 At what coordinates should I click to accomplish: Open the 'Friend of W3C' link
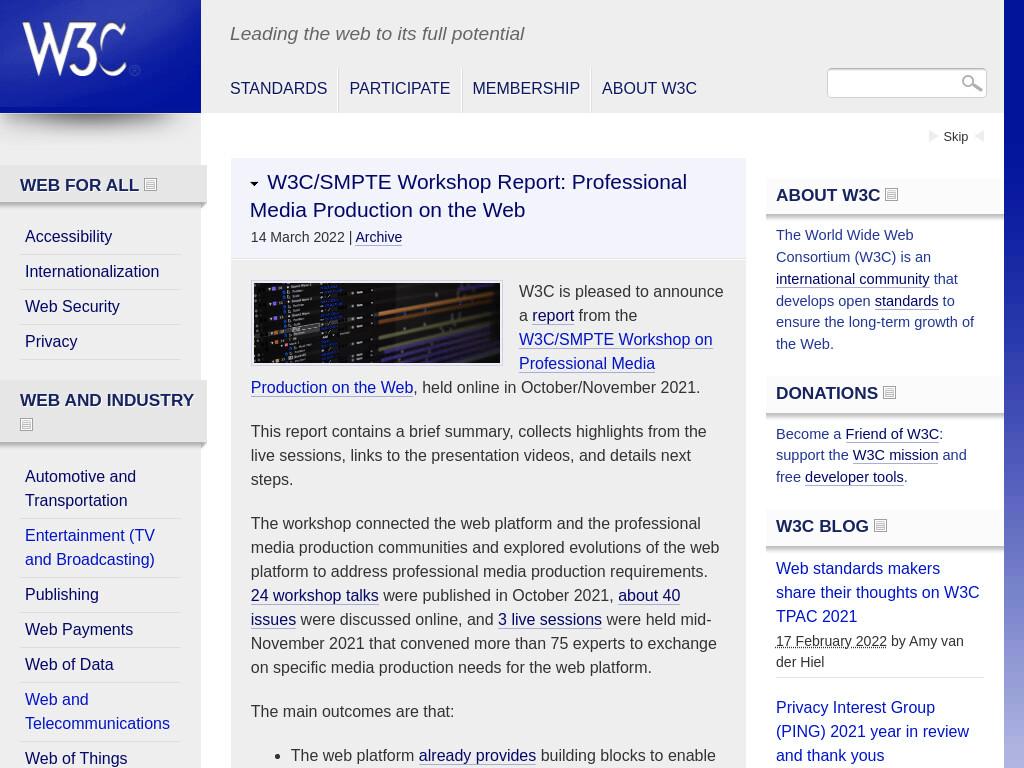tap(892, 434)
